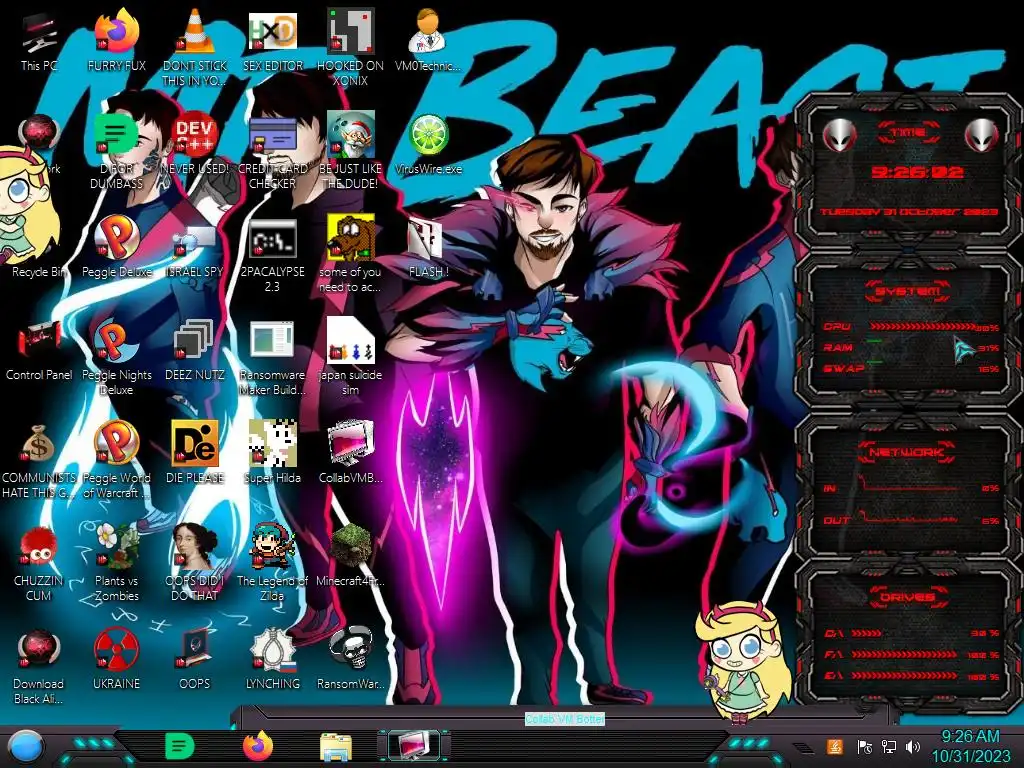Open the VLC cone desktop shortcut
Screen dimensions: 1024x768
(x=195, y=47)
